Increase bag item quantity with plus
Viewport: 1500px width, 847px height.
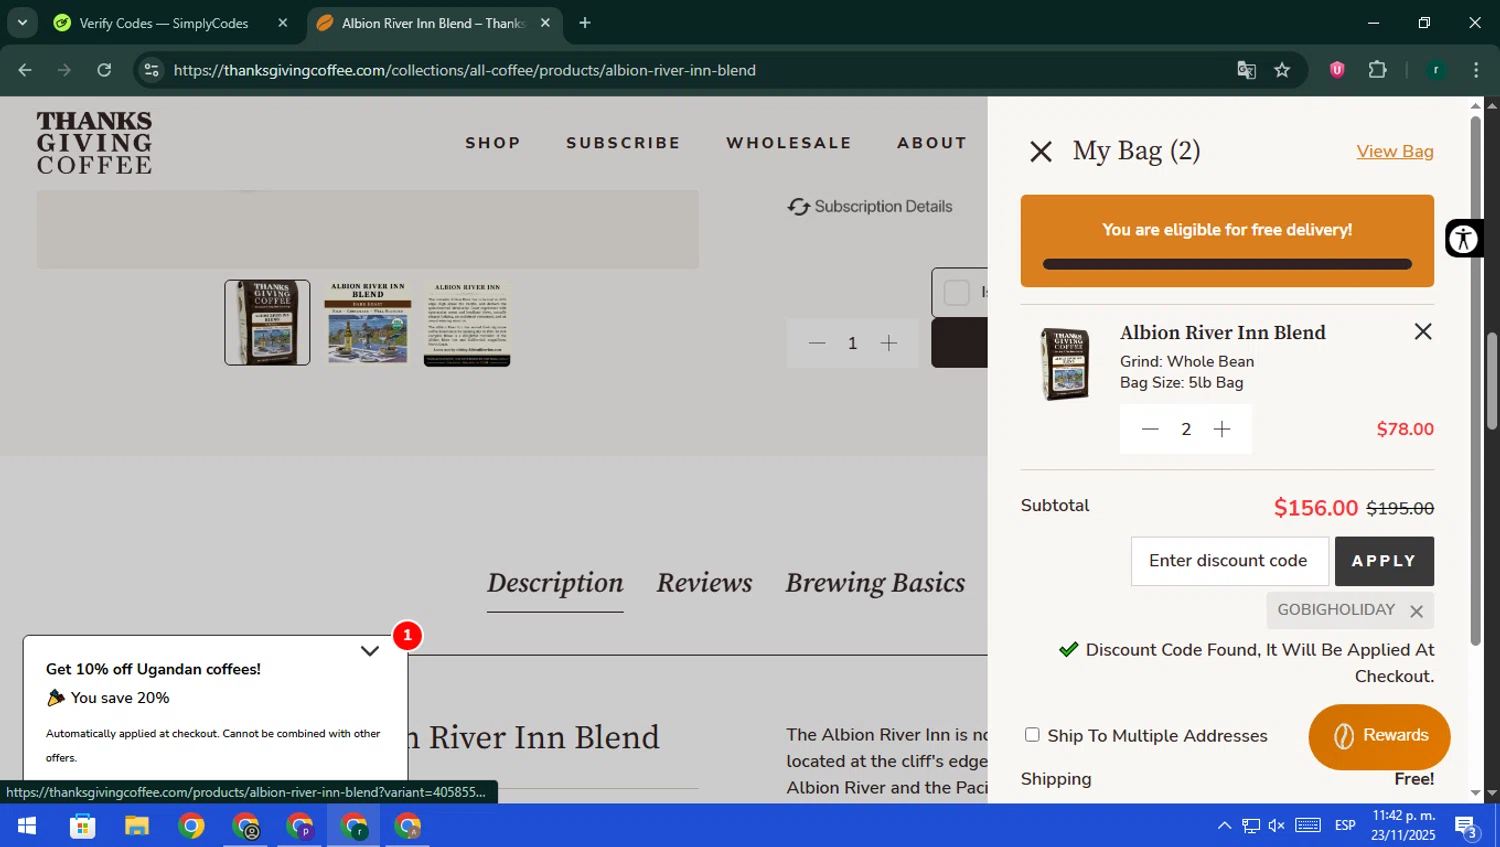(1222, 429)
